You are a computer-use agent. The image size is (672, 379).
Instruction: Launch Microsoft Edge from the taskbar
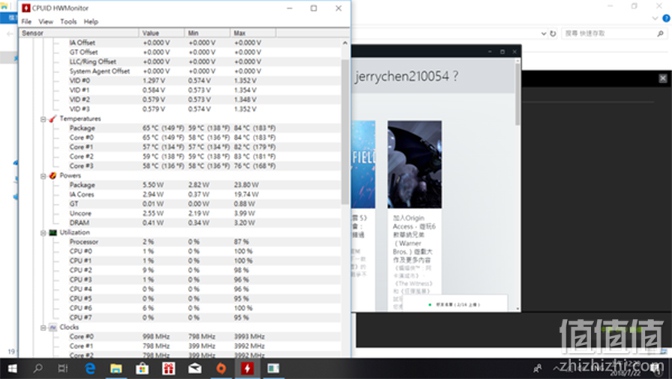coord(90,369)
